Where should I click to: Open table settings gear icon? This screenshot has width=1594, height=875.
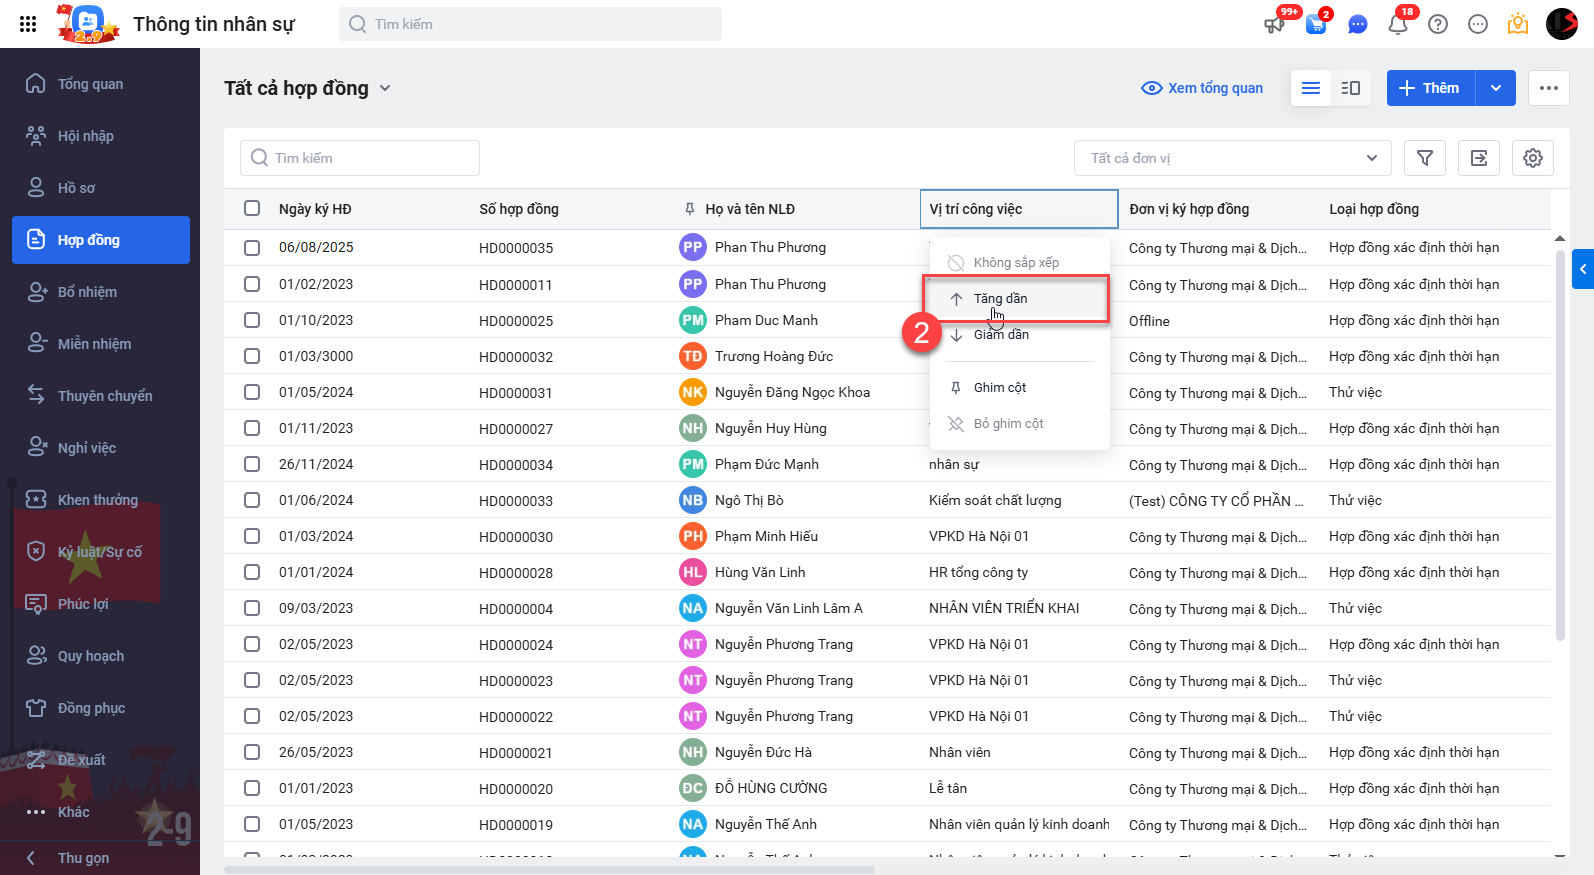coord(1533,158)
